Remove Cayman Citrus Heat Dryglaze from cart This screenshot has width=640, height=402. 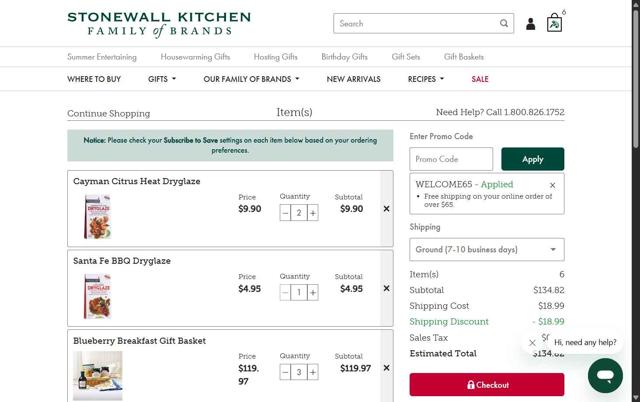tap(386, 209)
